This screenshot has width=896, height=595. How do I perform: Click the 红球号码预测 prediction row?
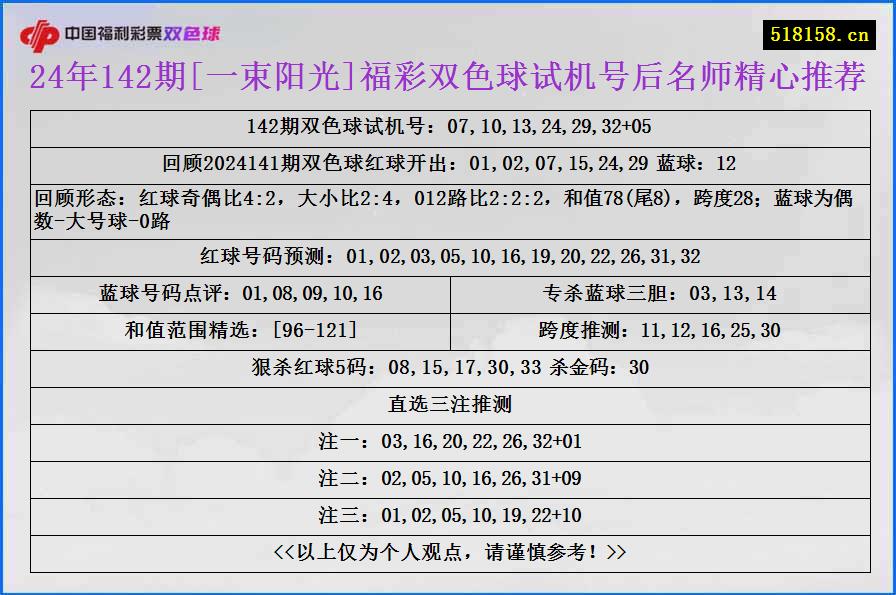(x=448, y=256)
